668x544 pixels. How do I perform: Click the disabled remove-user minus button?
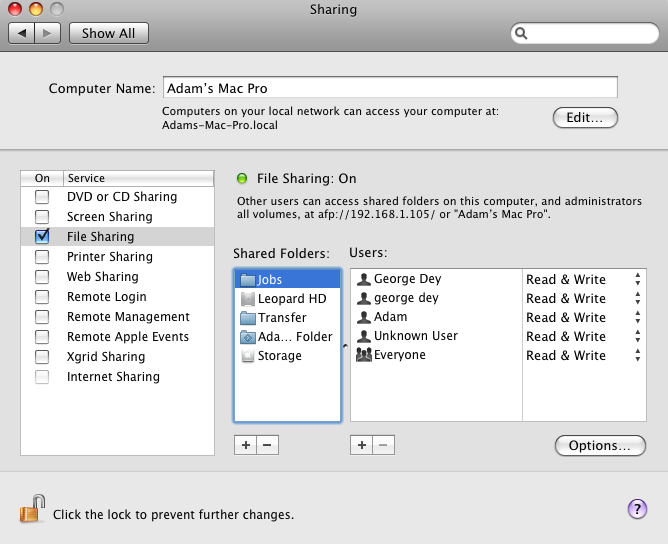pyautogui.click(x=383, y=445)
